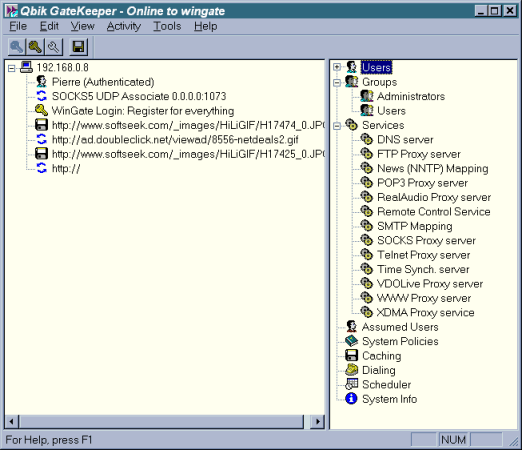Viewport: 522px width, 450px height.
Task: Select XDMA Proxy service
Action: coord(426,312)
